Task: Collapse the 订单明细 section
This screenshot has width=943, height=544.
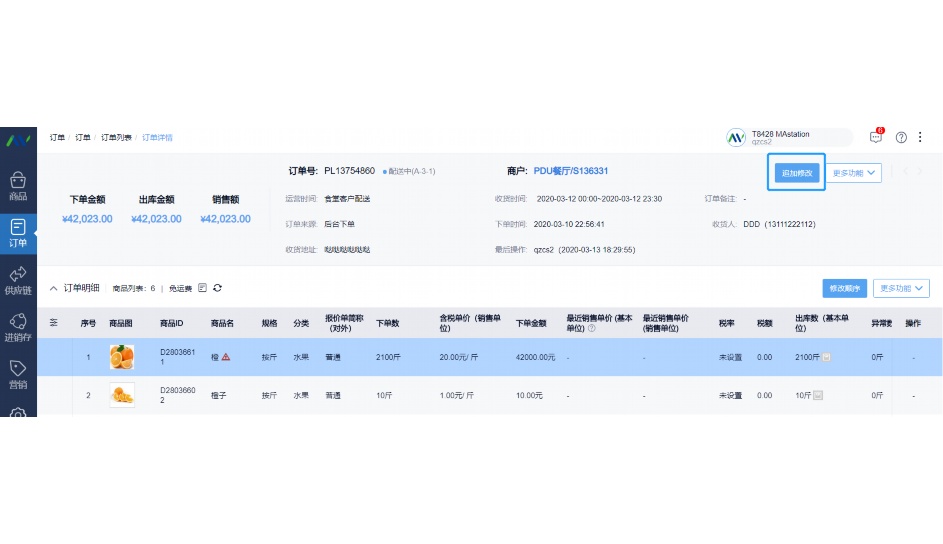Action: [54, 288]
